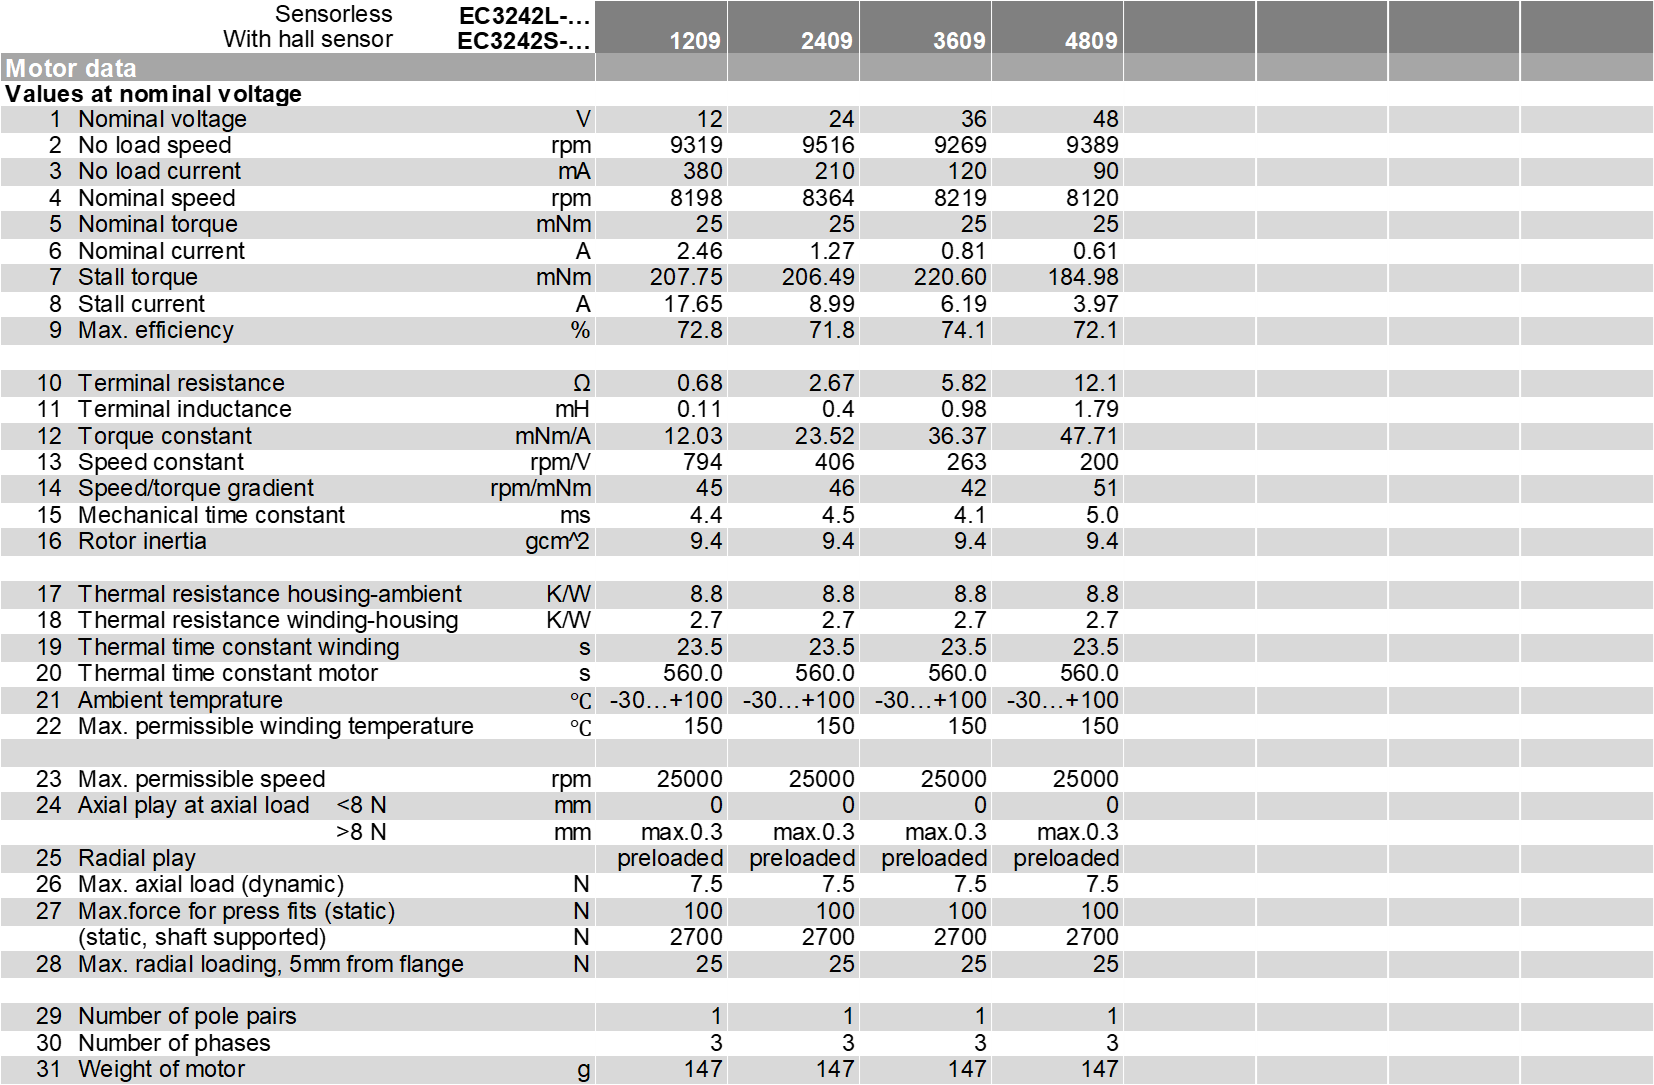Select the Number of pole pairs label
The width and height of the screenshot is (1654, 1085).
coord(187,1016)
